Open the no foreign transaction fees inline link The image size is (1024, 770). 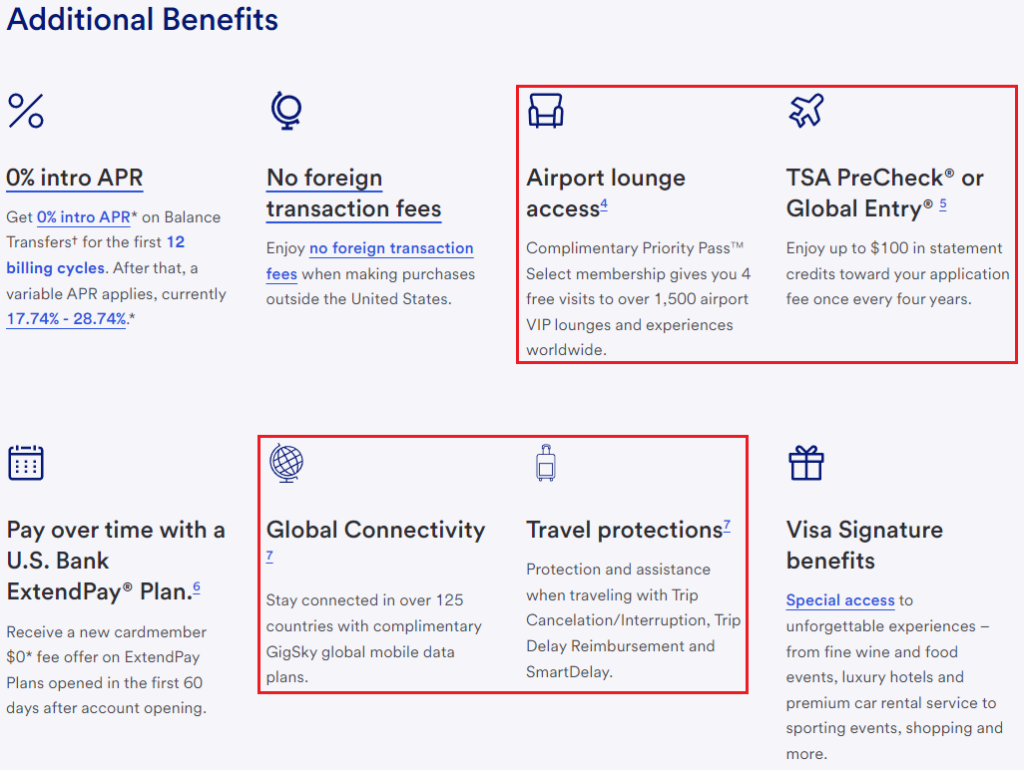tap(390, 248)
